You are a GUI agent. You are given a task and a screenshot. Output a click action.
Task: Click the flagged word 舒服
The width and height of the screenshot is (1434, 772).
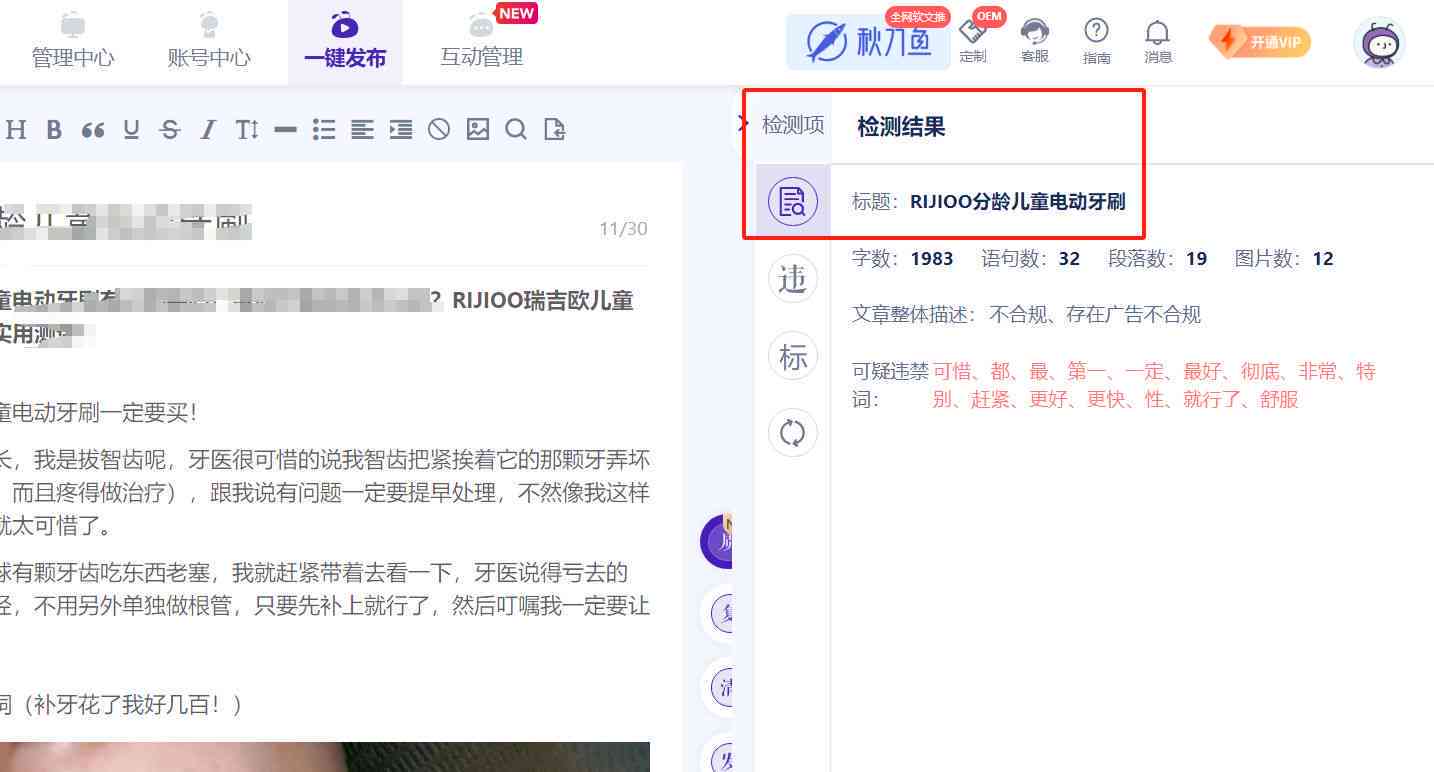tap(1280, 400)
